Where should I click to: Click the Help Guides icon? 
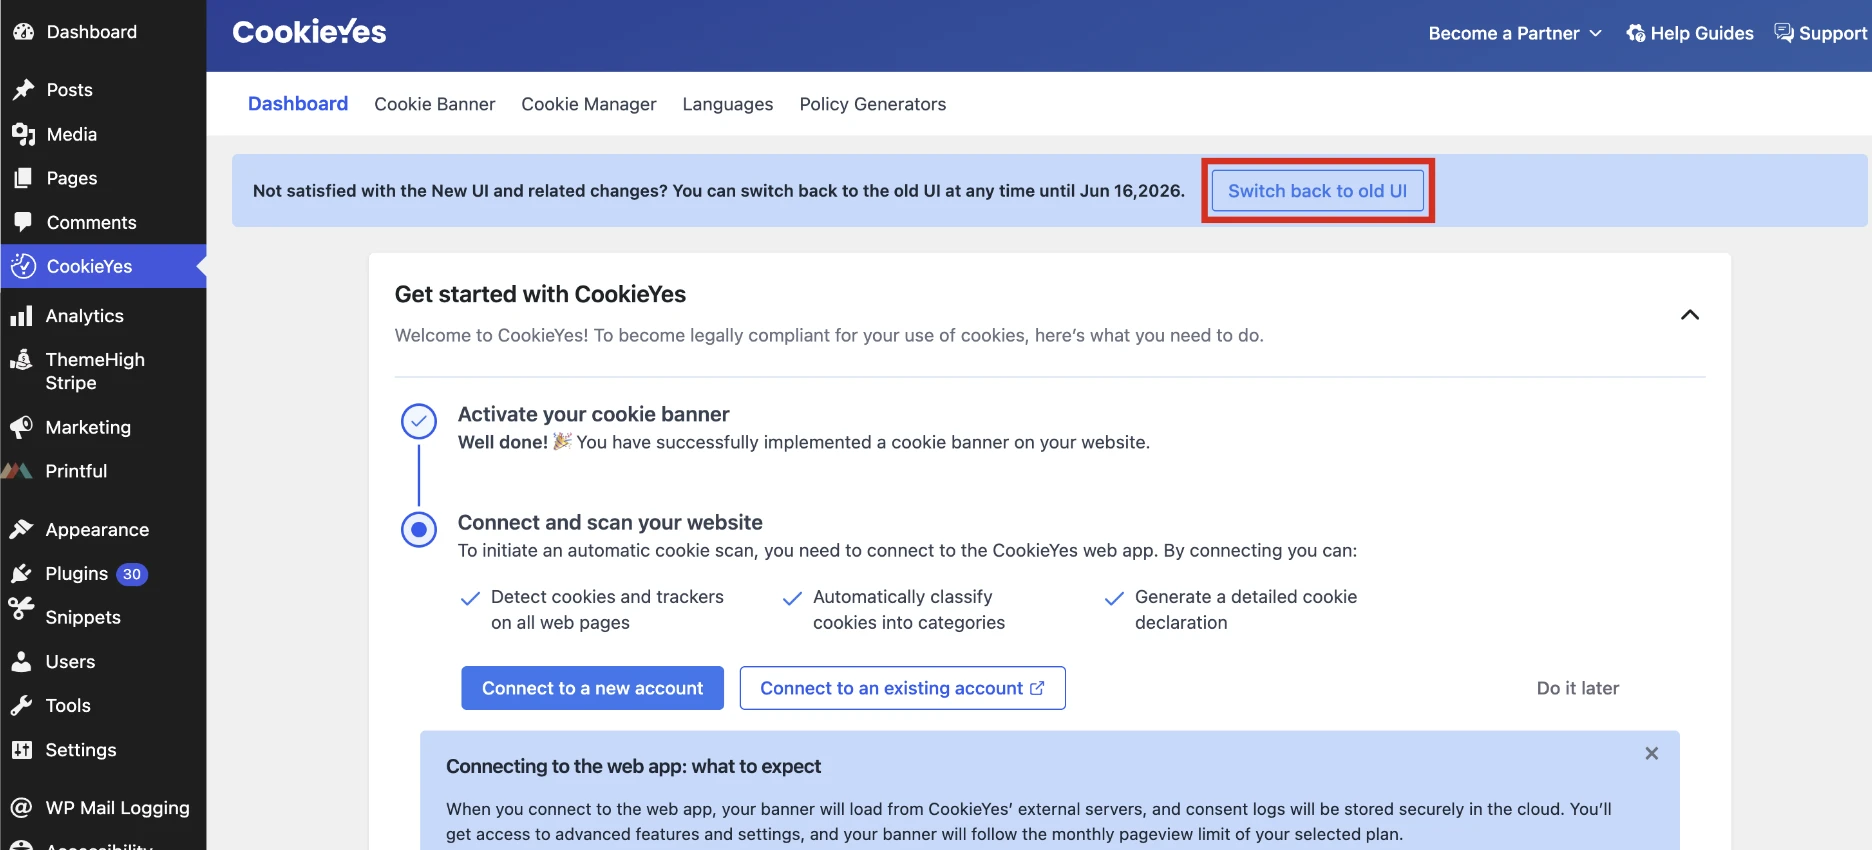pyautogui.click(x=1636, y=33)
